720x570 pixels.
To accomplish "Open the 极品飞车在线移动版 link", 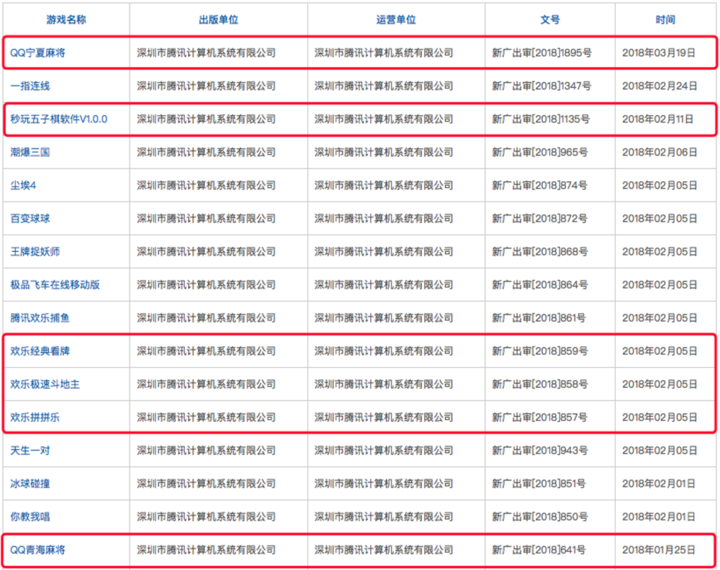I will coord(55,284).
